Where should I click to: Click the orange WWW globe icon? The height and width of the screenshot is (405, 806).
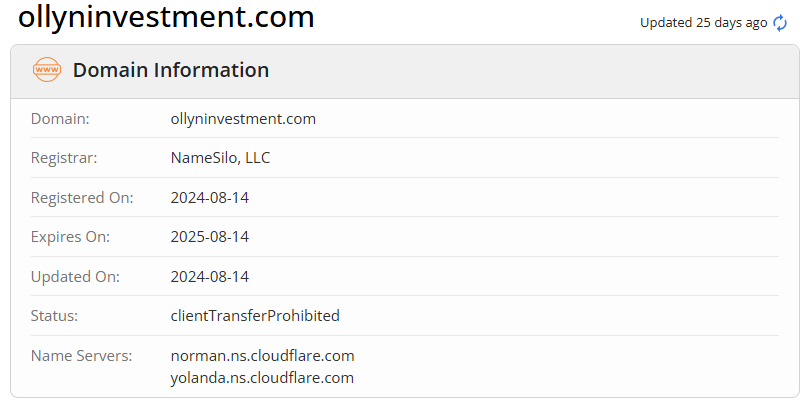47,70
